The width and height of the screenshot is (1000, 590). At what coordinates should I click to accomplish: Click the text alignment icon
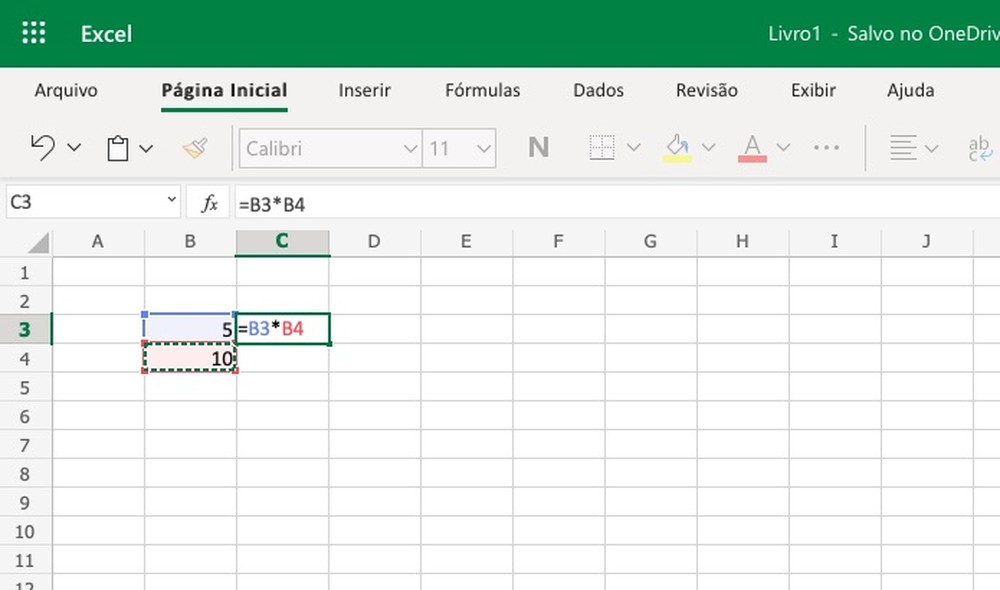(x=905, y=147)
